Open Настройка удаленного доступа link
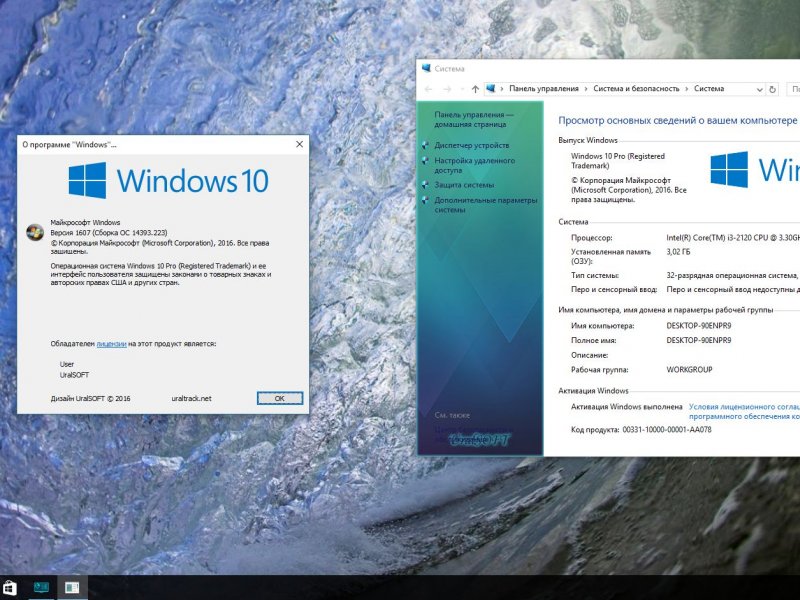This screenshot has height=600, width=800. coord(474,165)
